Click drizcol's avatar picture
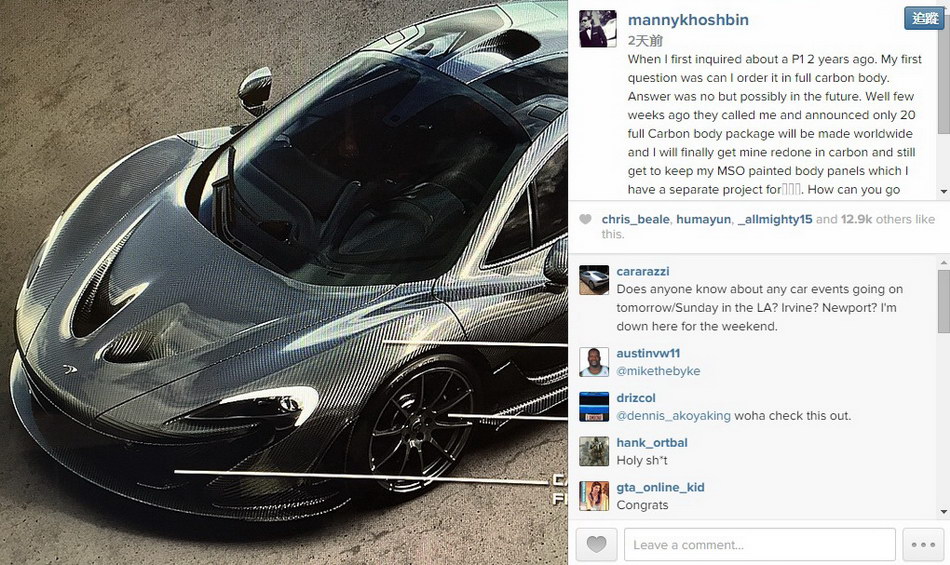 pyautogui.click(x=594, y=406)
